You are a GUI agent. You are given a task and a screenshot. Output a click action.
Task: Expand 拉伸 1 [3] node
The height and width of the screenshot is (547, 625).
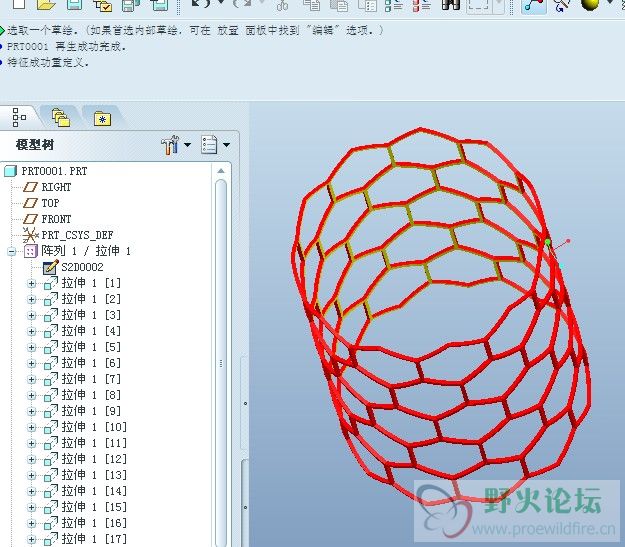pyautogui.click(x=31, y=315)
